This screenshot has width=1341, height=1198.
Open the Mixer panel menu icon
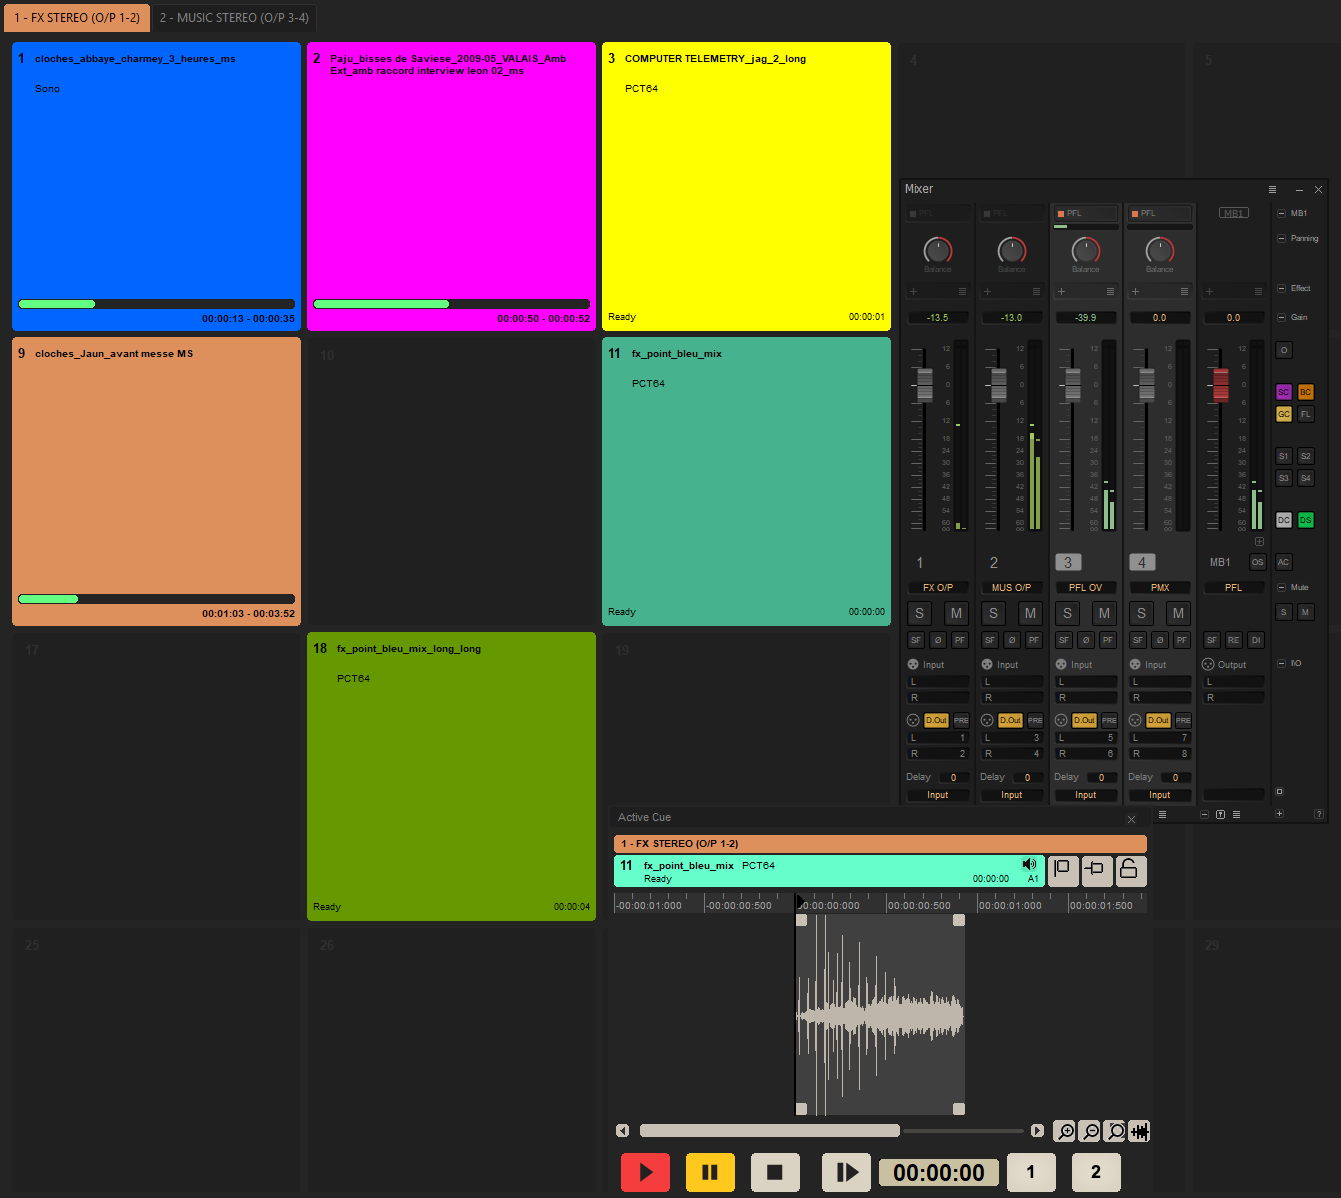click(1272, 189)
